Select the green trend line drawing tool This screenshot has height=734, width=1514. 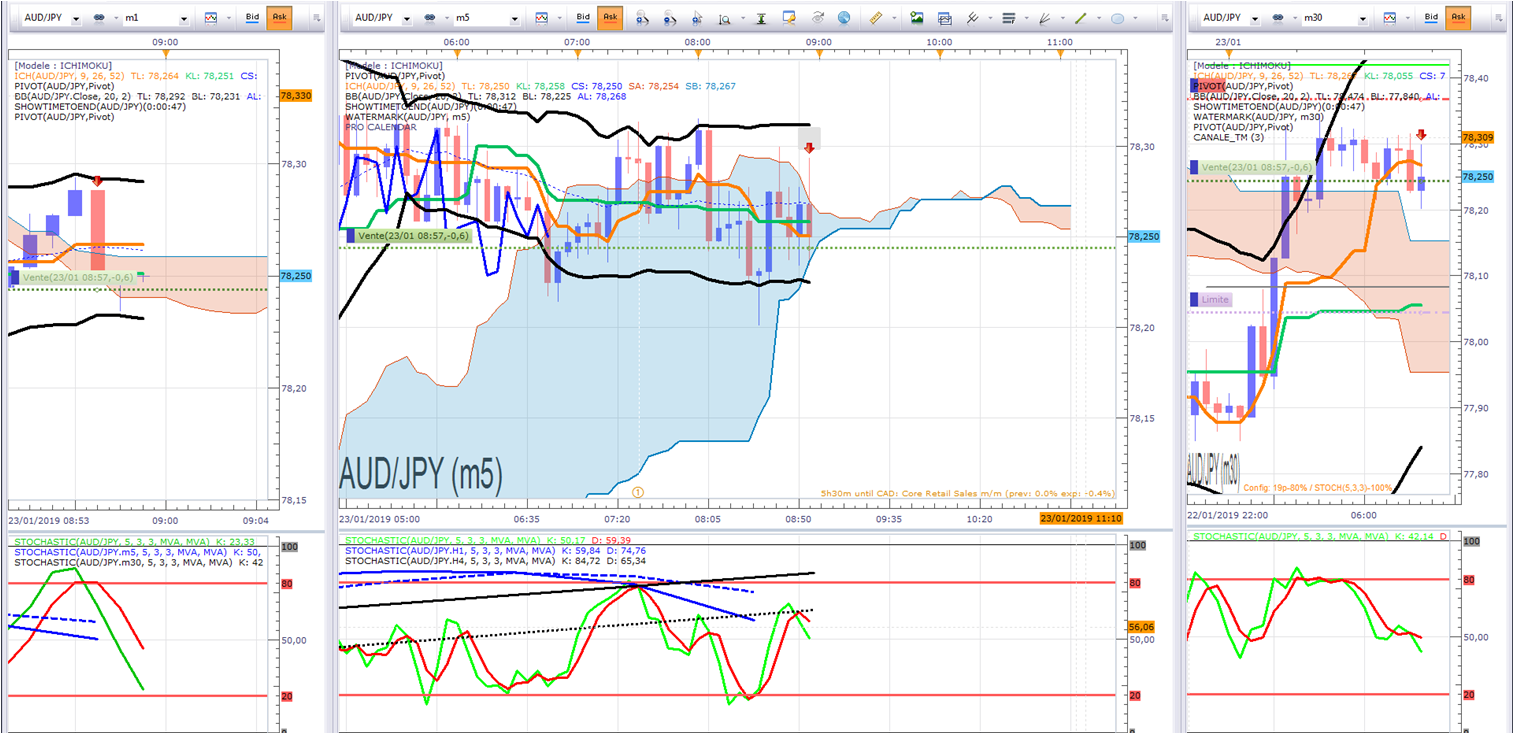click(x=1080, y=18)
